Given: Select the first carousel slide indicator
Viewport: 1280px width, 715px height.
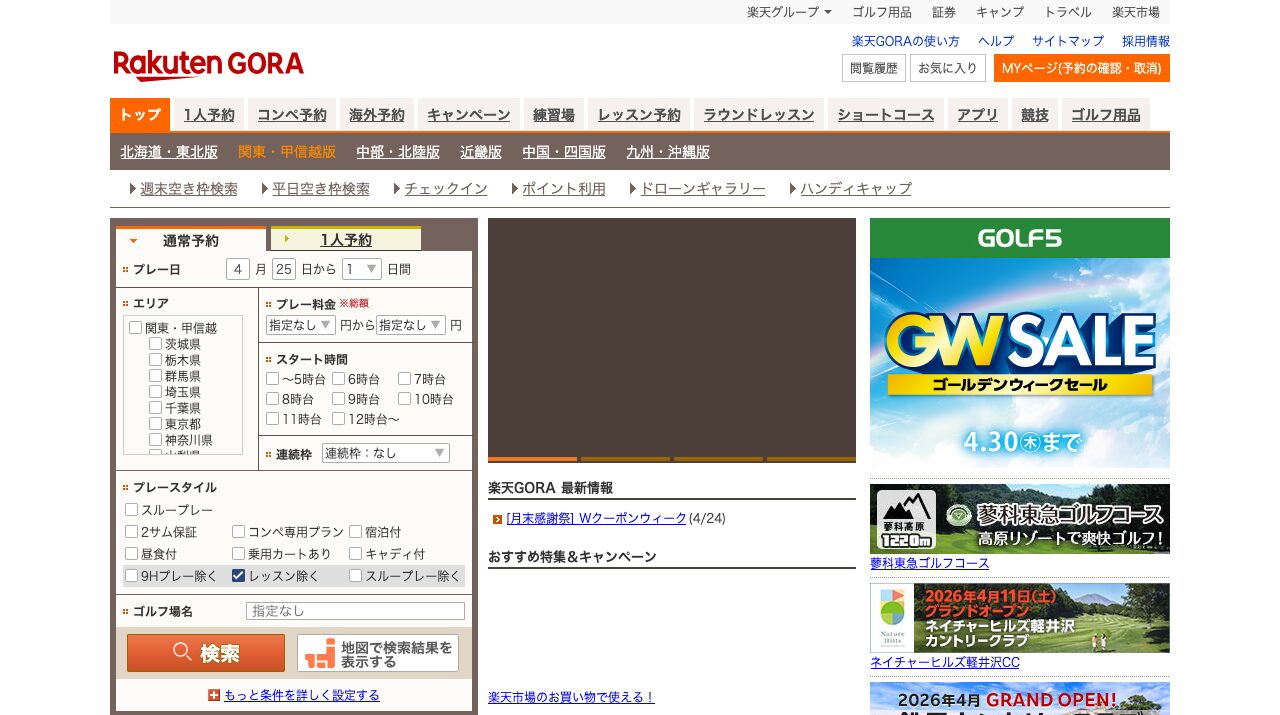Looking at the screenshot, I should pyautogui.click(x=532, y=459).
